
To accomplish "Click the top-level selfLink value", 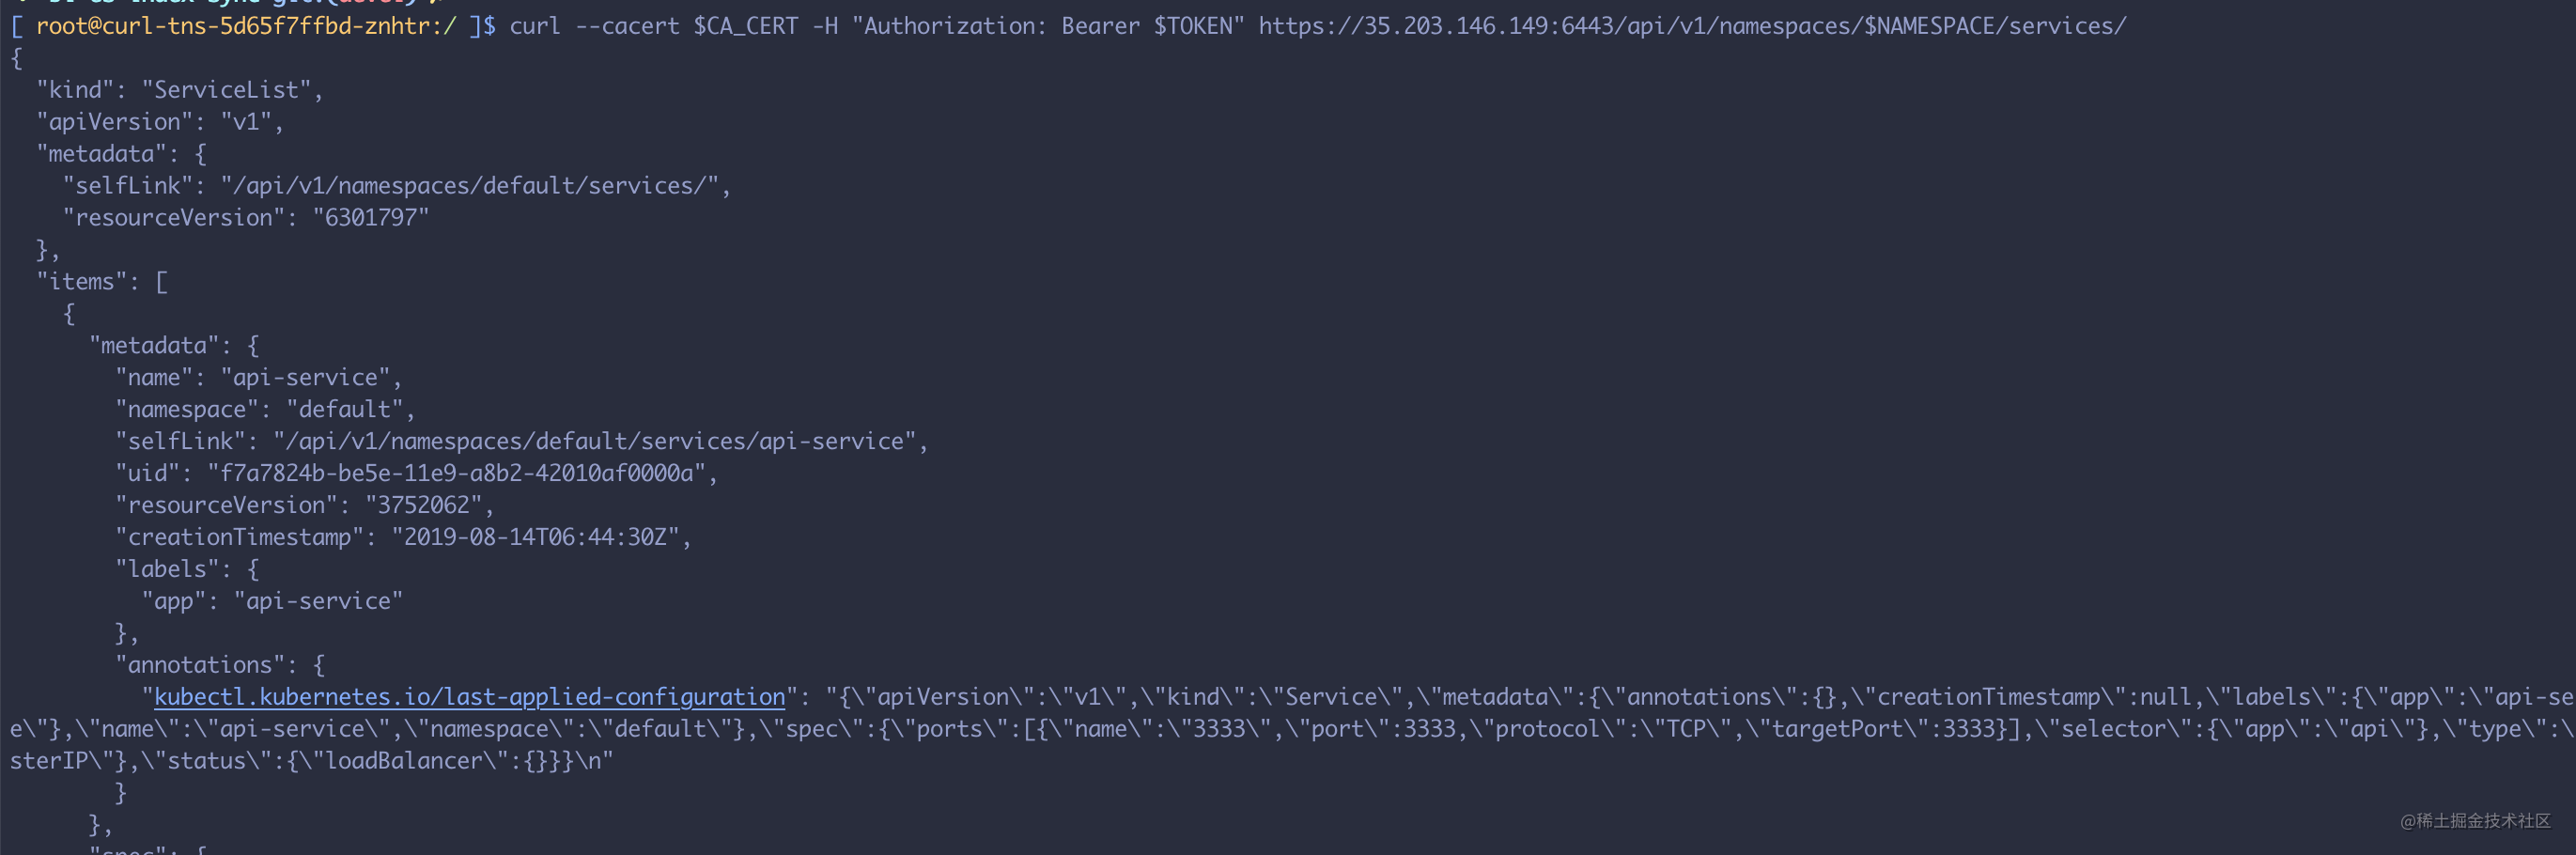I will [x=470, y=186].
